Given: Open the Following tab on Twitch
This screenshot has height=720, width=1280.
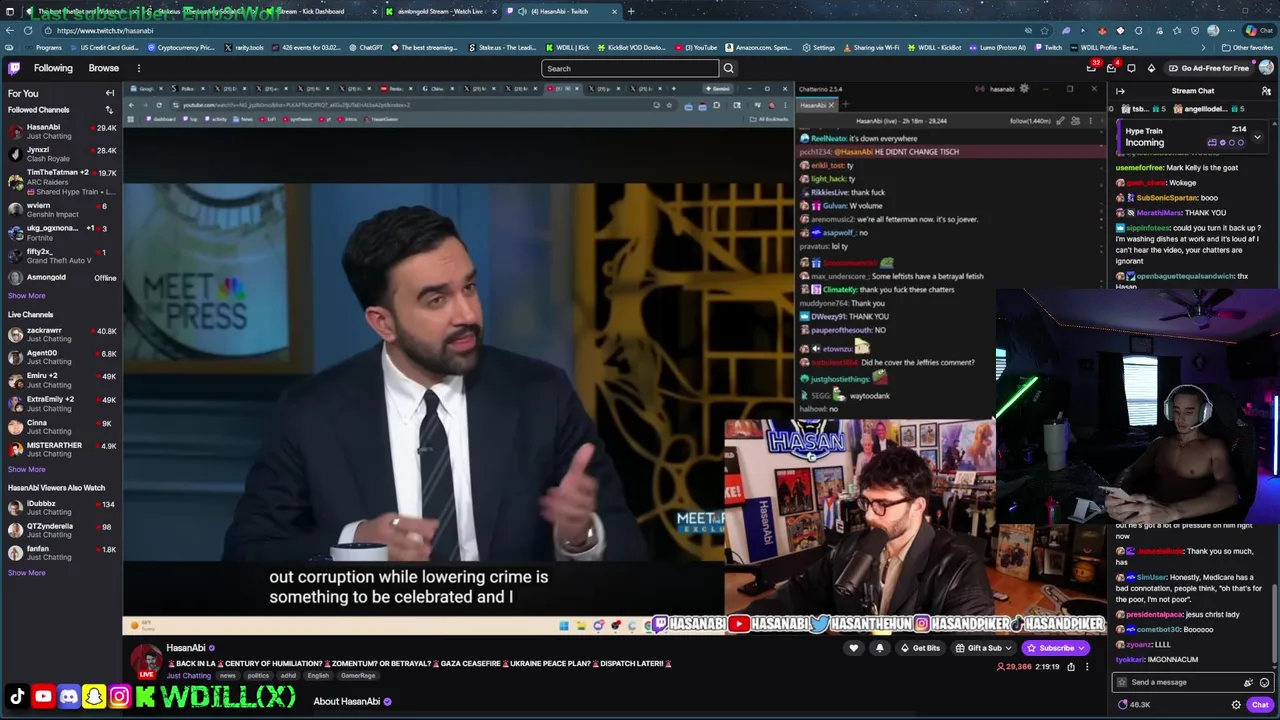Looking at the screenshot, I should [53, 68].
